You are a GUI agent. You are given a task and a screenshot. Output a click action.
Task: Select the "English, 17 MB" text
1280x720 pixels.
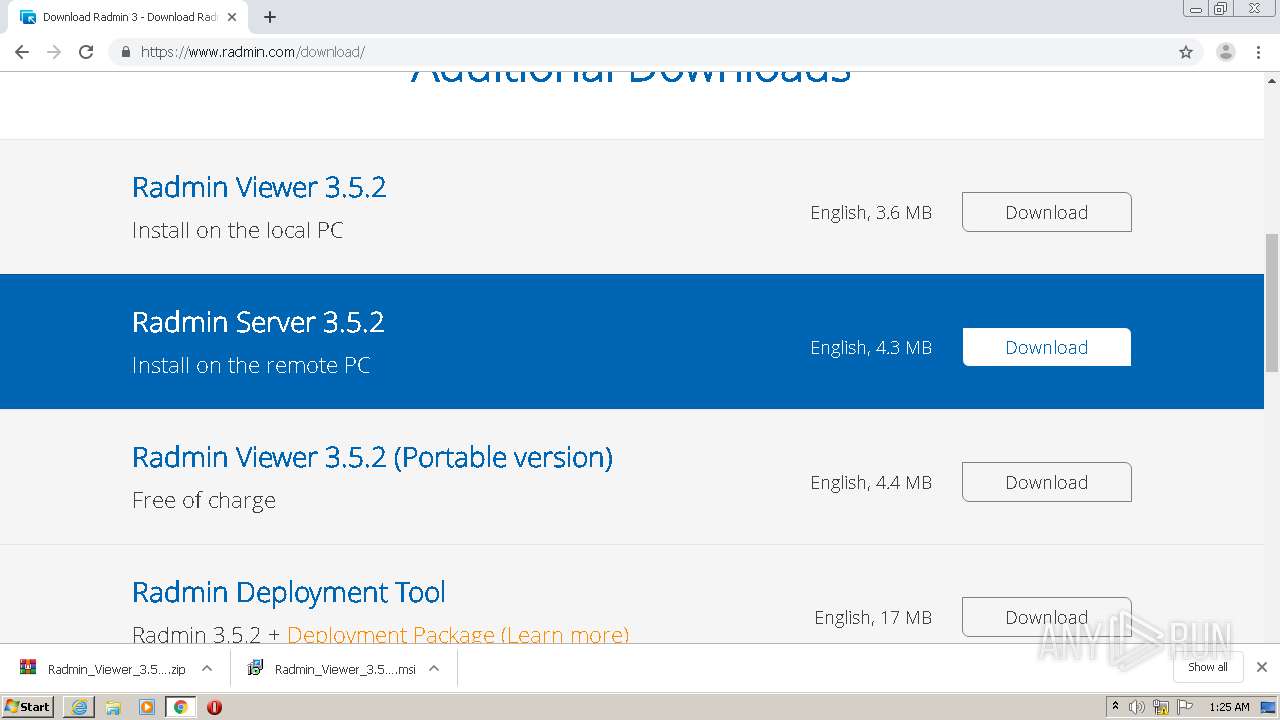tap(873, 618)
